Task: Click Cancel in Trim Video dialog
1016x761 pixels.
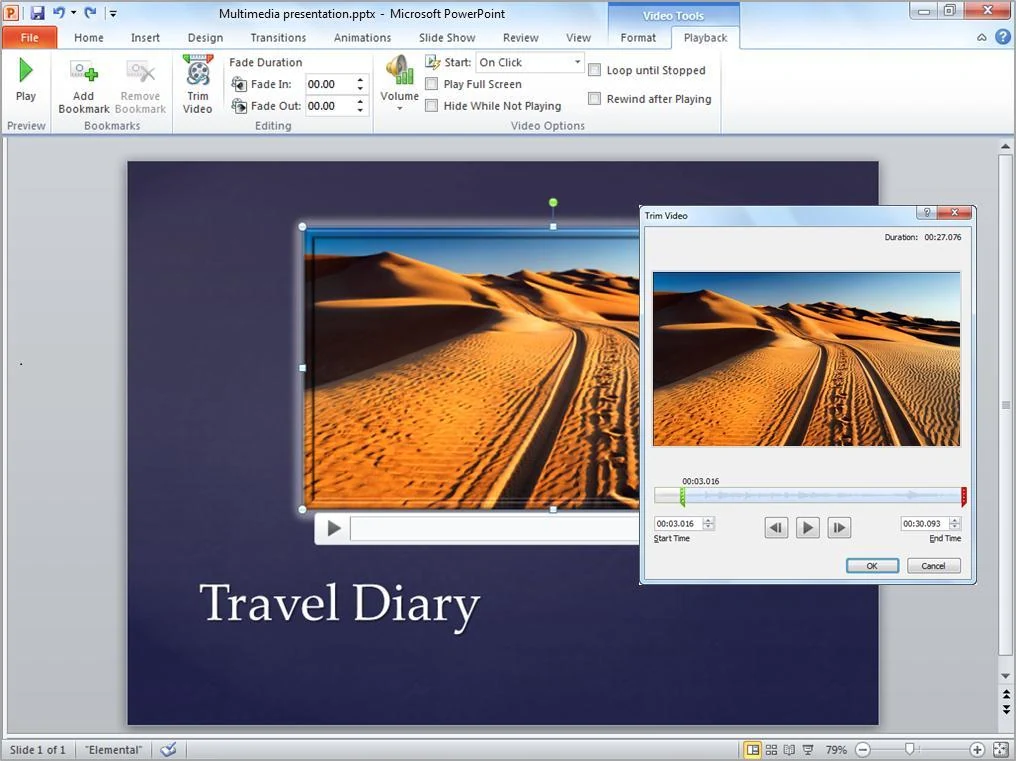Action: (933, 566)
